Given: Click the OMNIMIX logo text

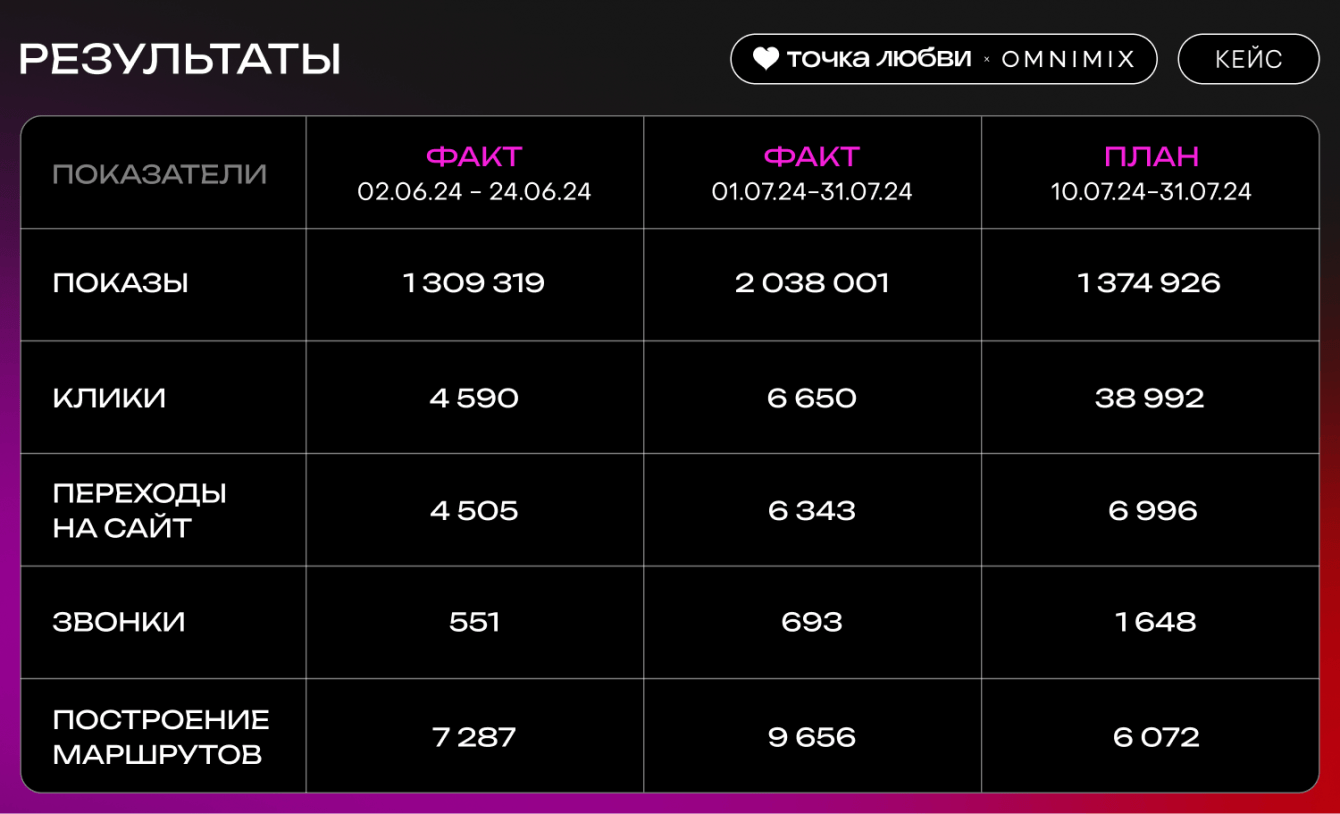Looking at the screenshot, I should [1068, 59].
